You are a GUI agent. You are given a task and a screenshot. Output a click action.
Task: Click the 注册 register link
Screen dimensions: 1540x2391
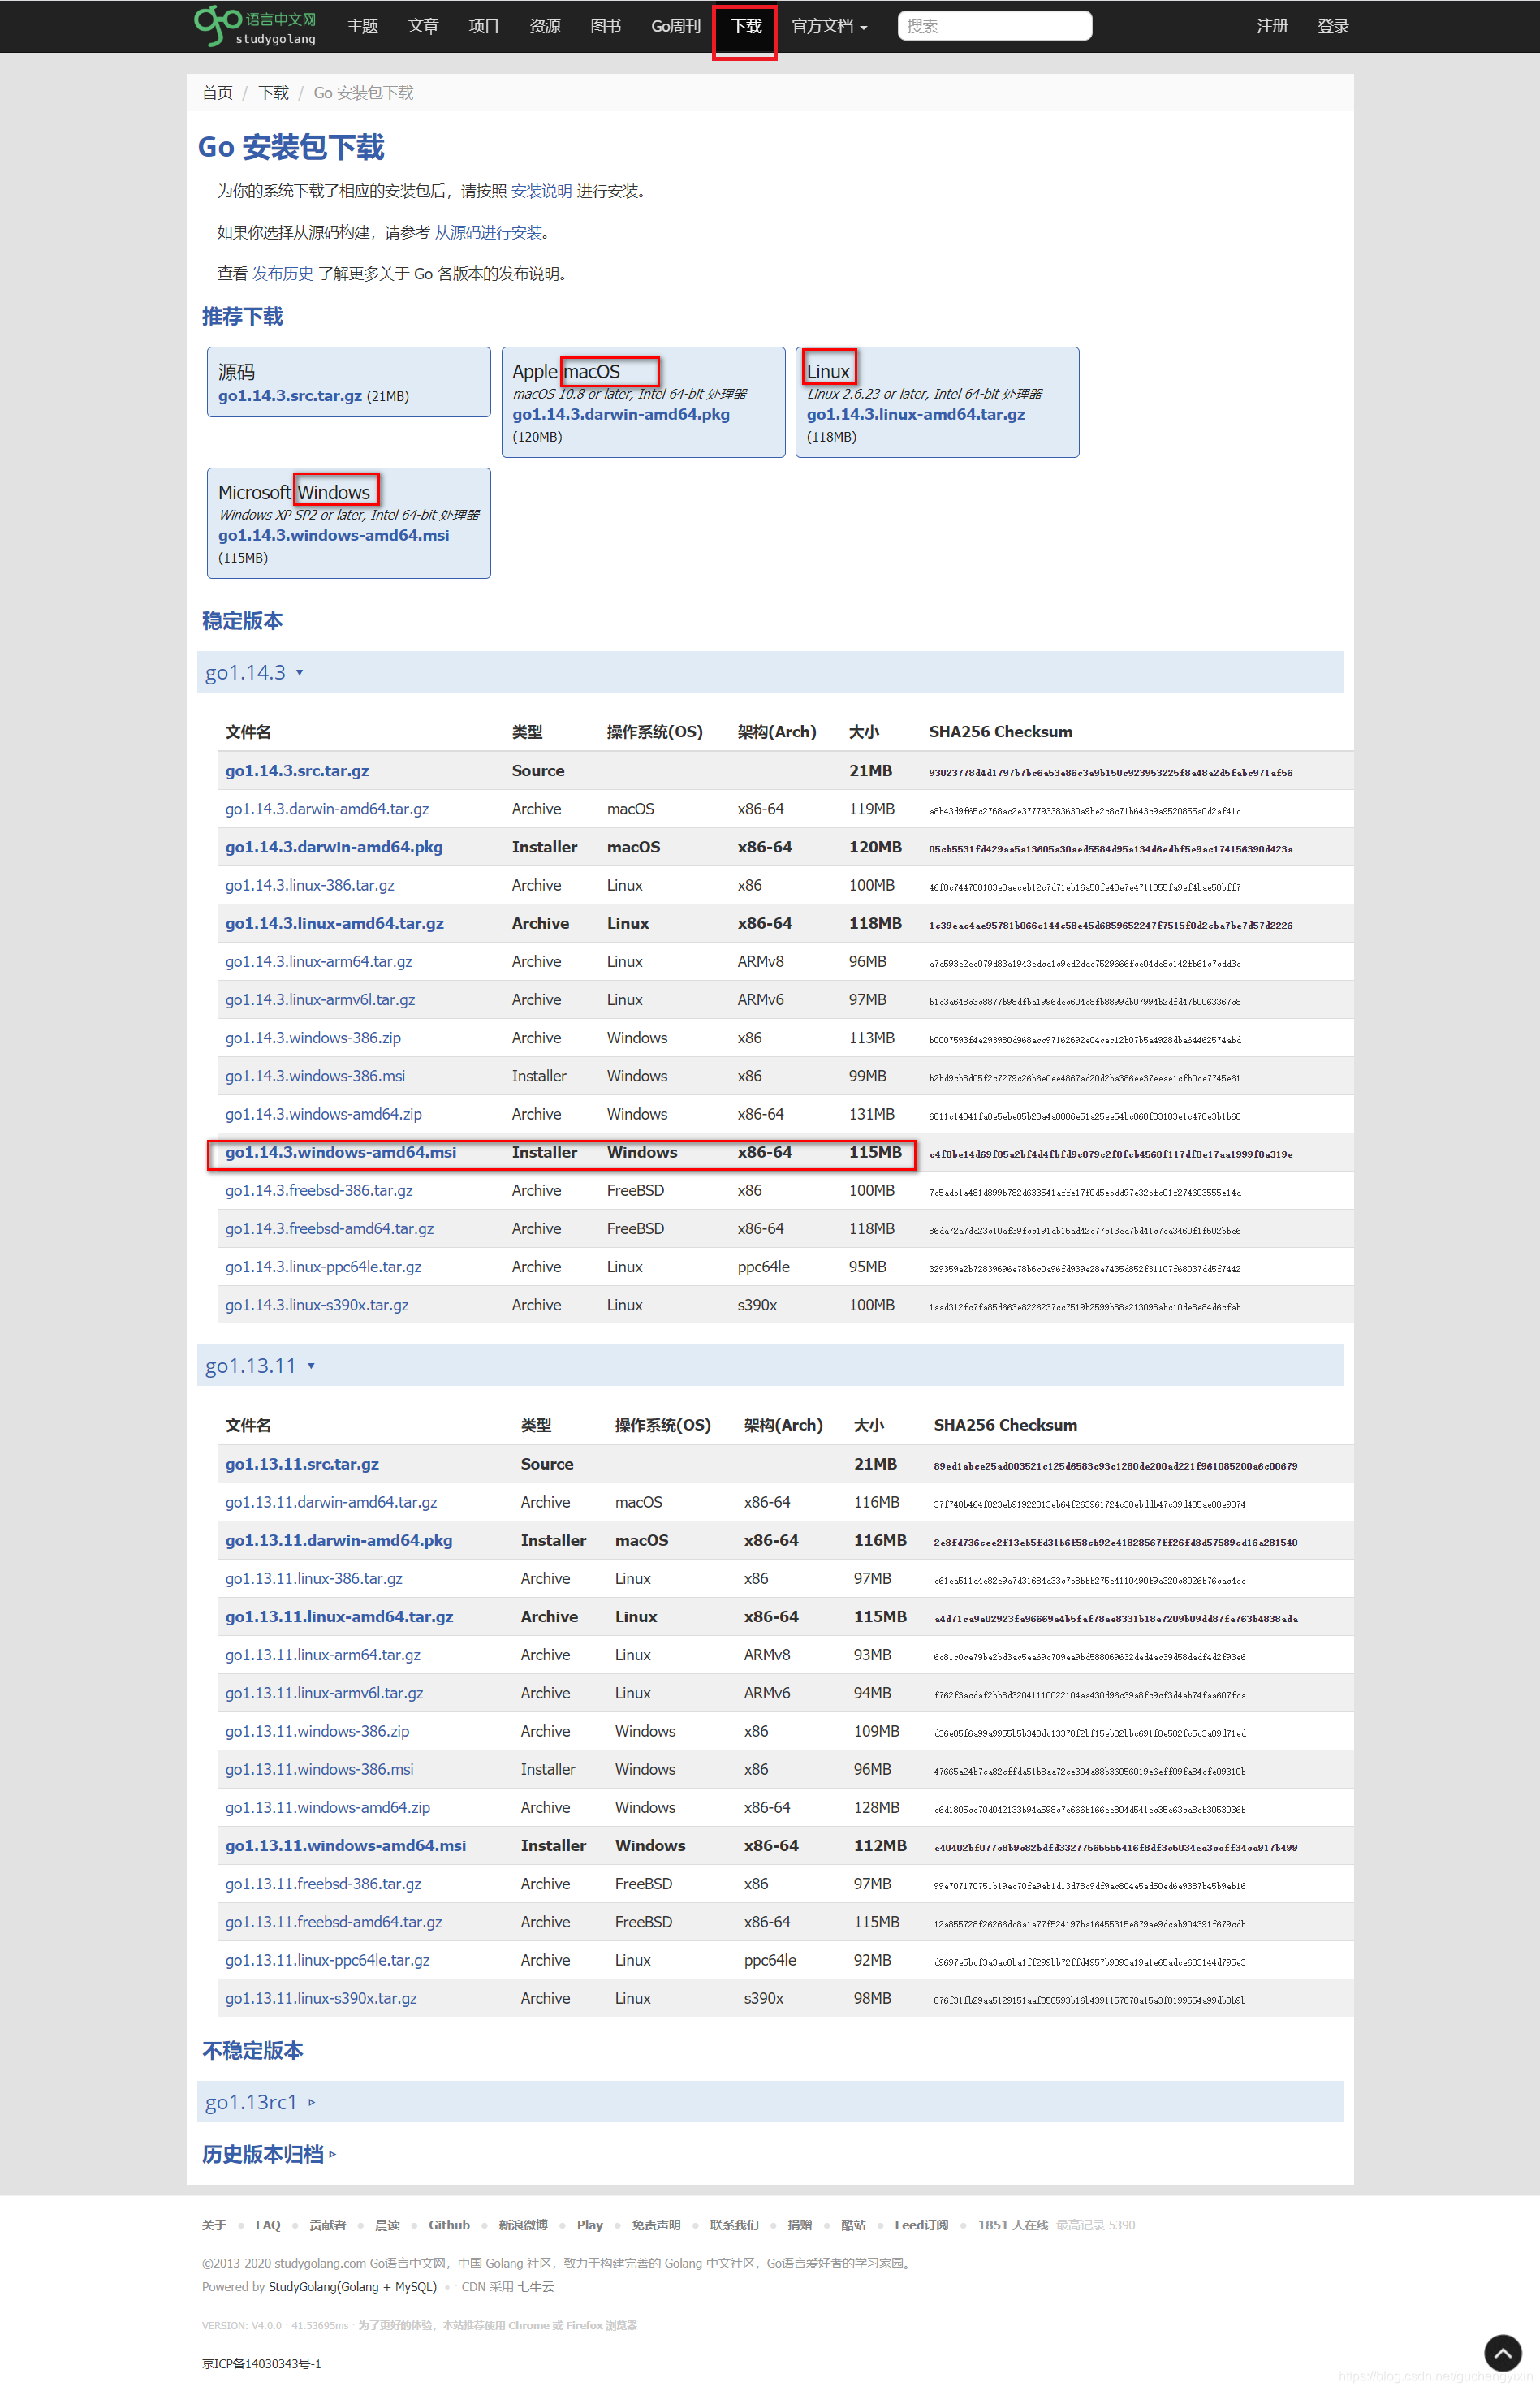point(1272,26)
